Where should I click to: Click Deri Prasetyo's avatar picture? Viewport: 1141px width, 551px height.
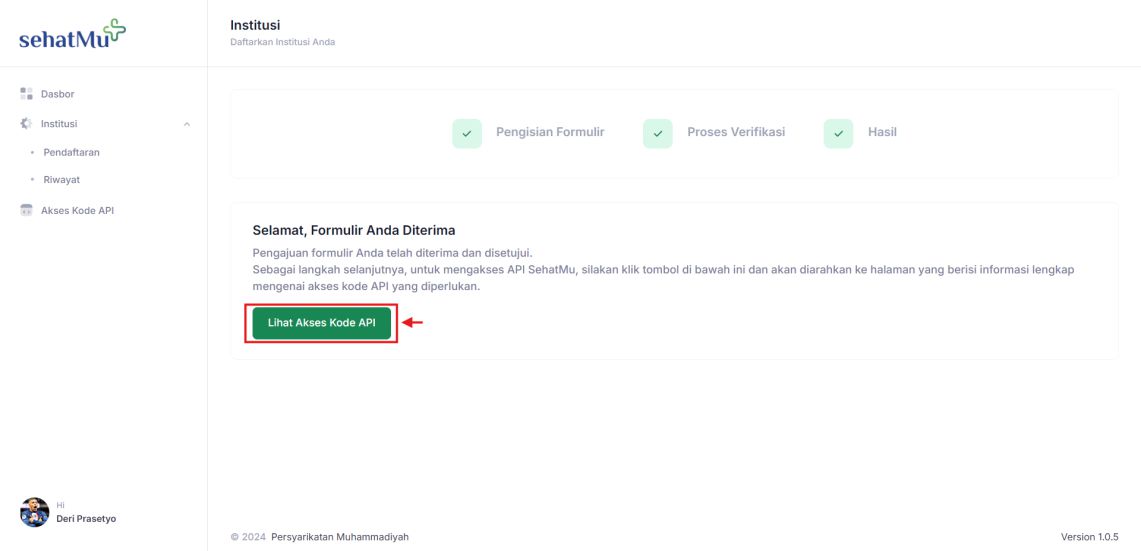(34, 512)
